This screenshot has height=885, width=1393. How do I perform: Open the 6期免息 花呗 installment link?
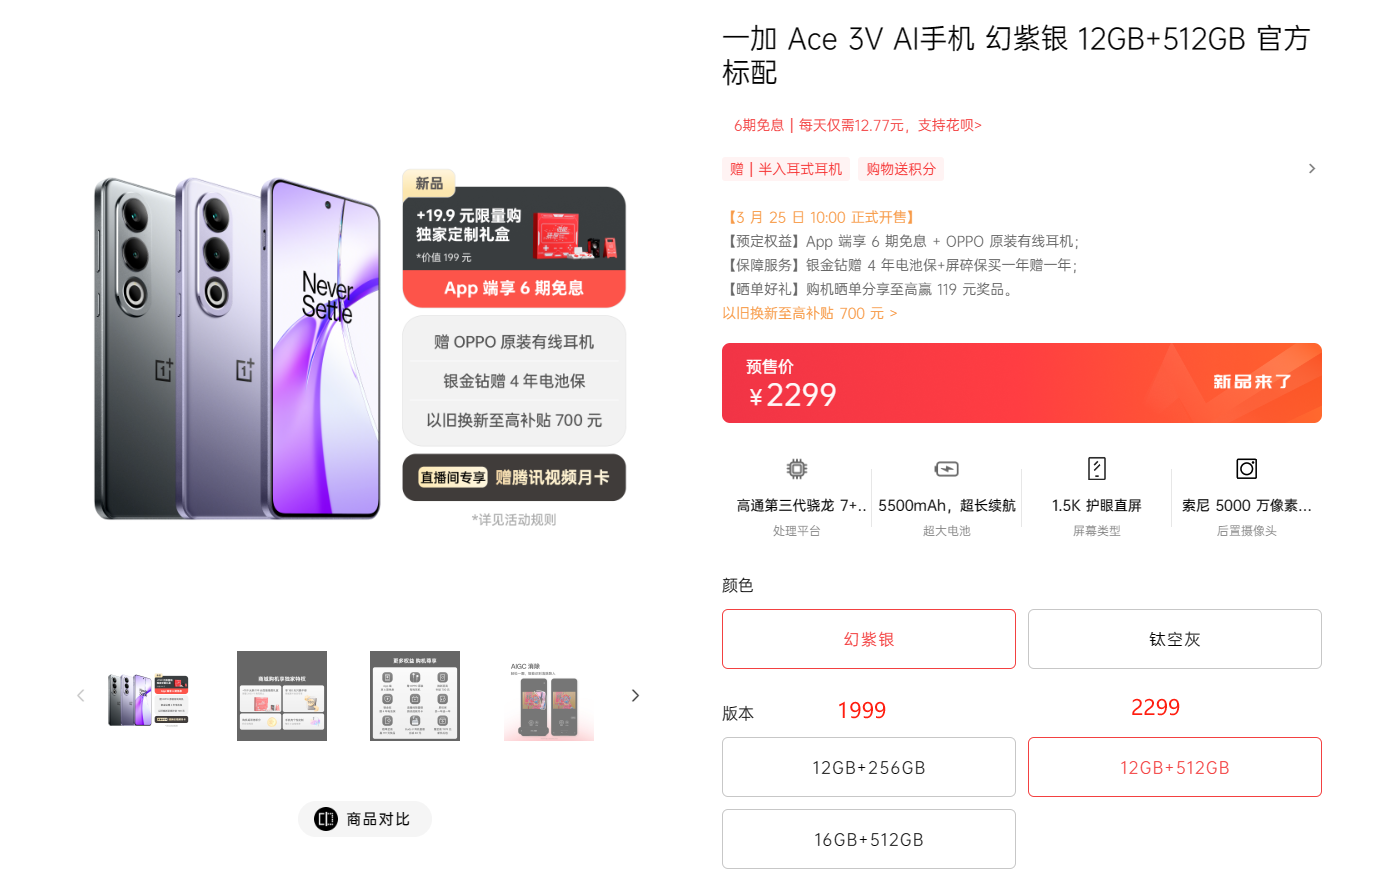pyautogui.click(x=858, y=125)
